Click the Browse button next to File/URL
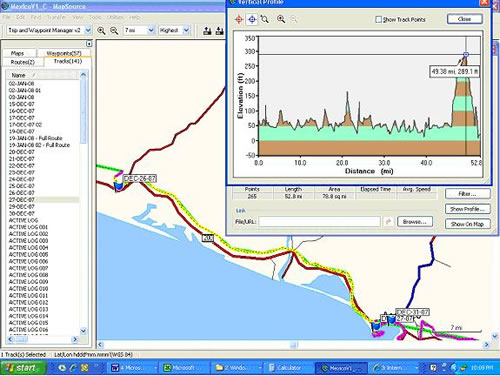This screenshot has width=500, height=376. [x=415, y=222]
